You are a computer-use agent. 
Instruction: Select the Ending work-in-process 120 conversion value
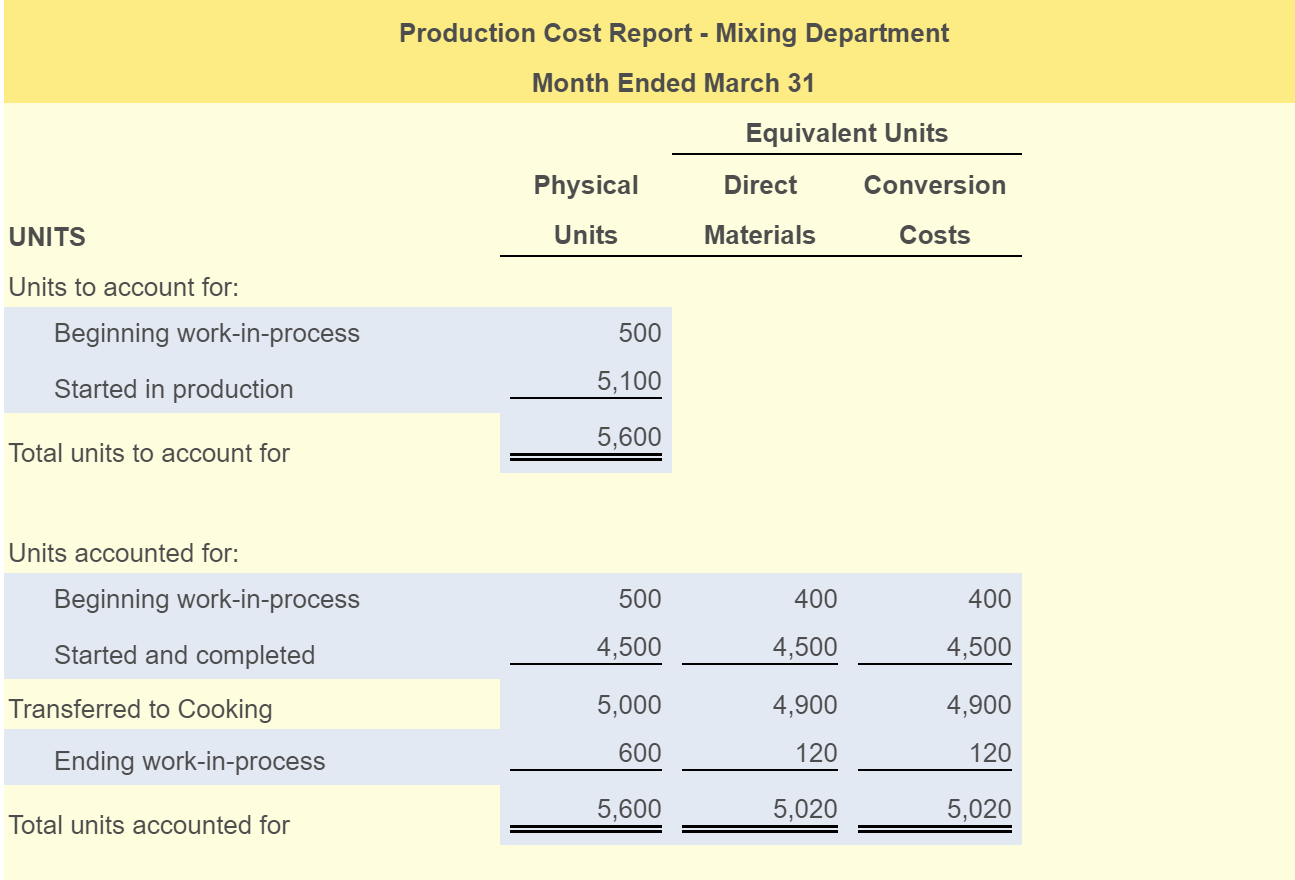[x=990, y=753]
